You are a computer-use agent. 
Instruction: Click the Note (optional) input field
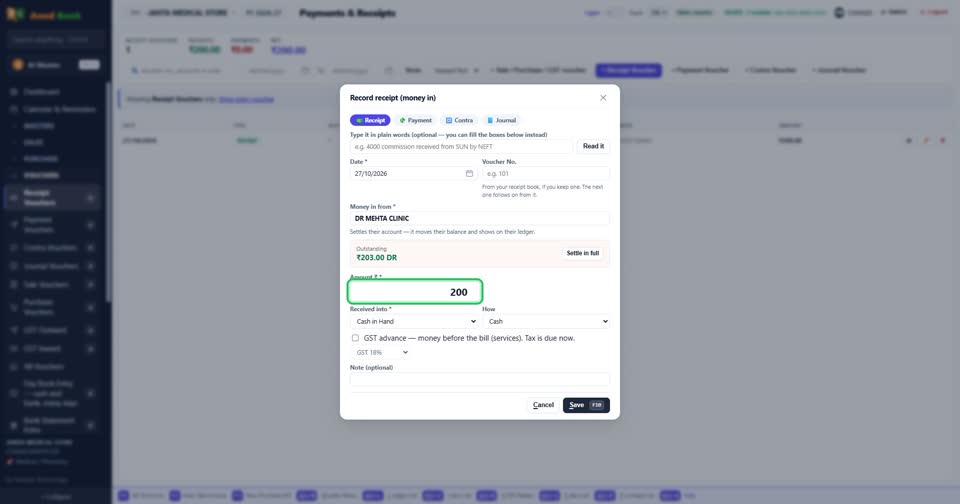tap(479, 379)
